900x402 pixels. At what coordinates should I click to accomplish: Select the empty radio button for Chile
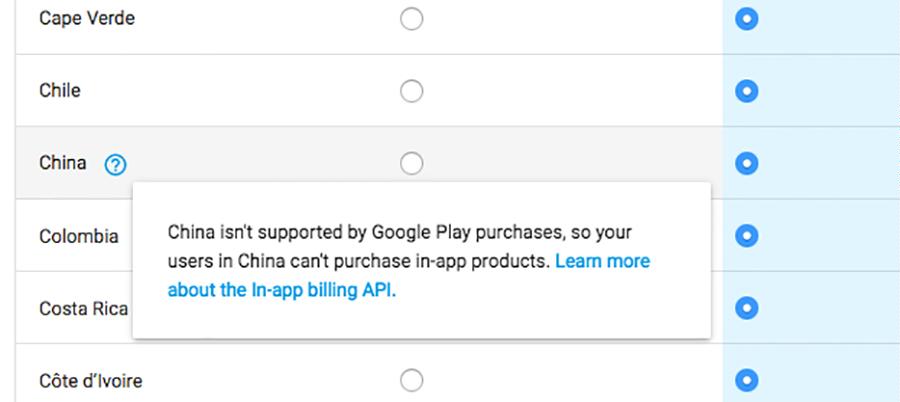[412, 91]
